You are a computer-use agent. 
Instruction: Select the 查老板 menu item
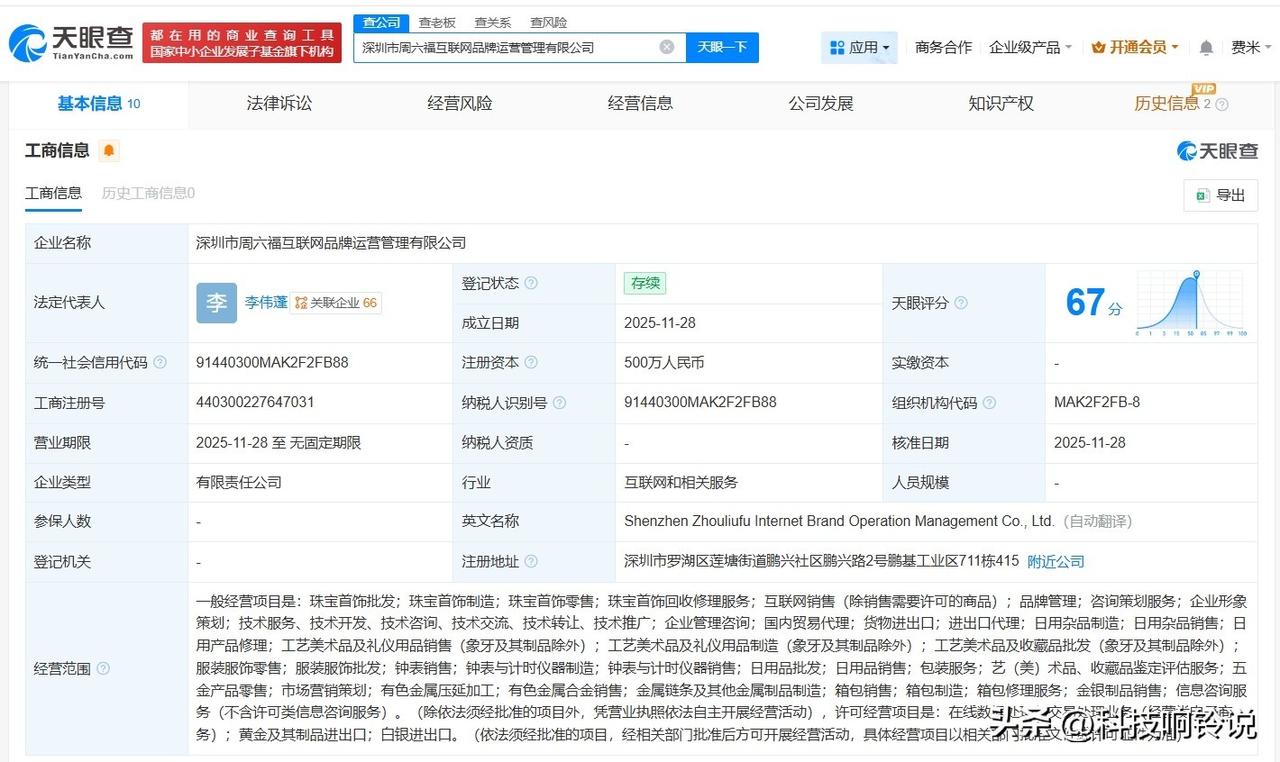point(435,21)
